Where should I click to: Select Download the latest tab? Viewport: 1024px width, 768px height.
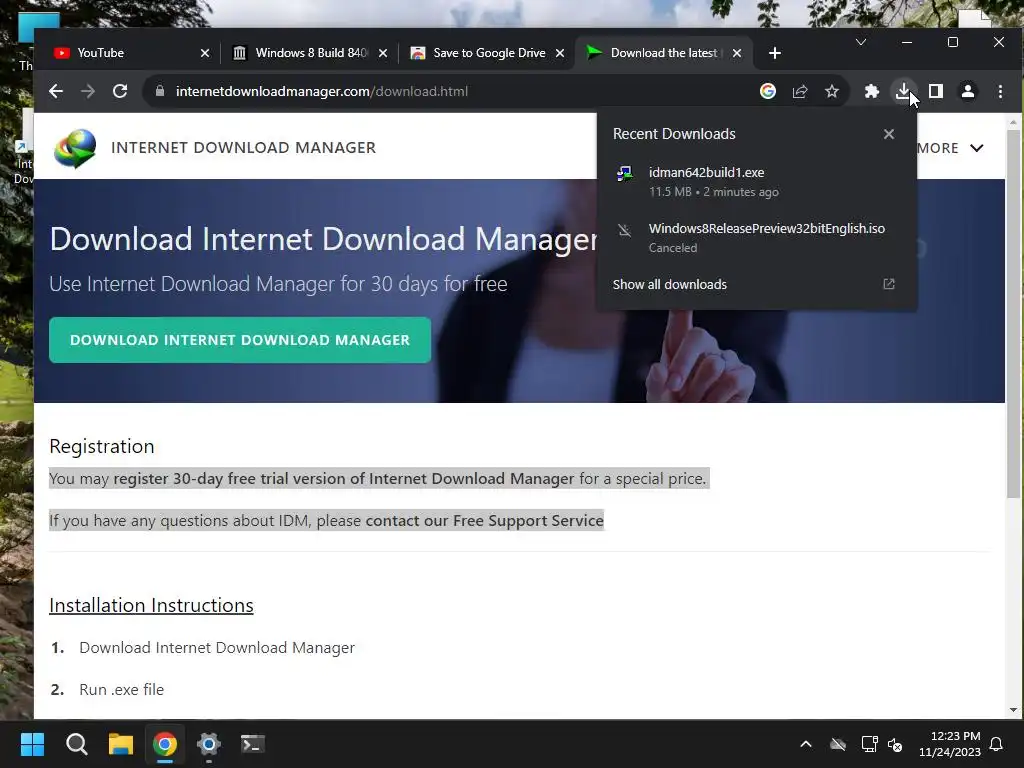pos(664,53)
